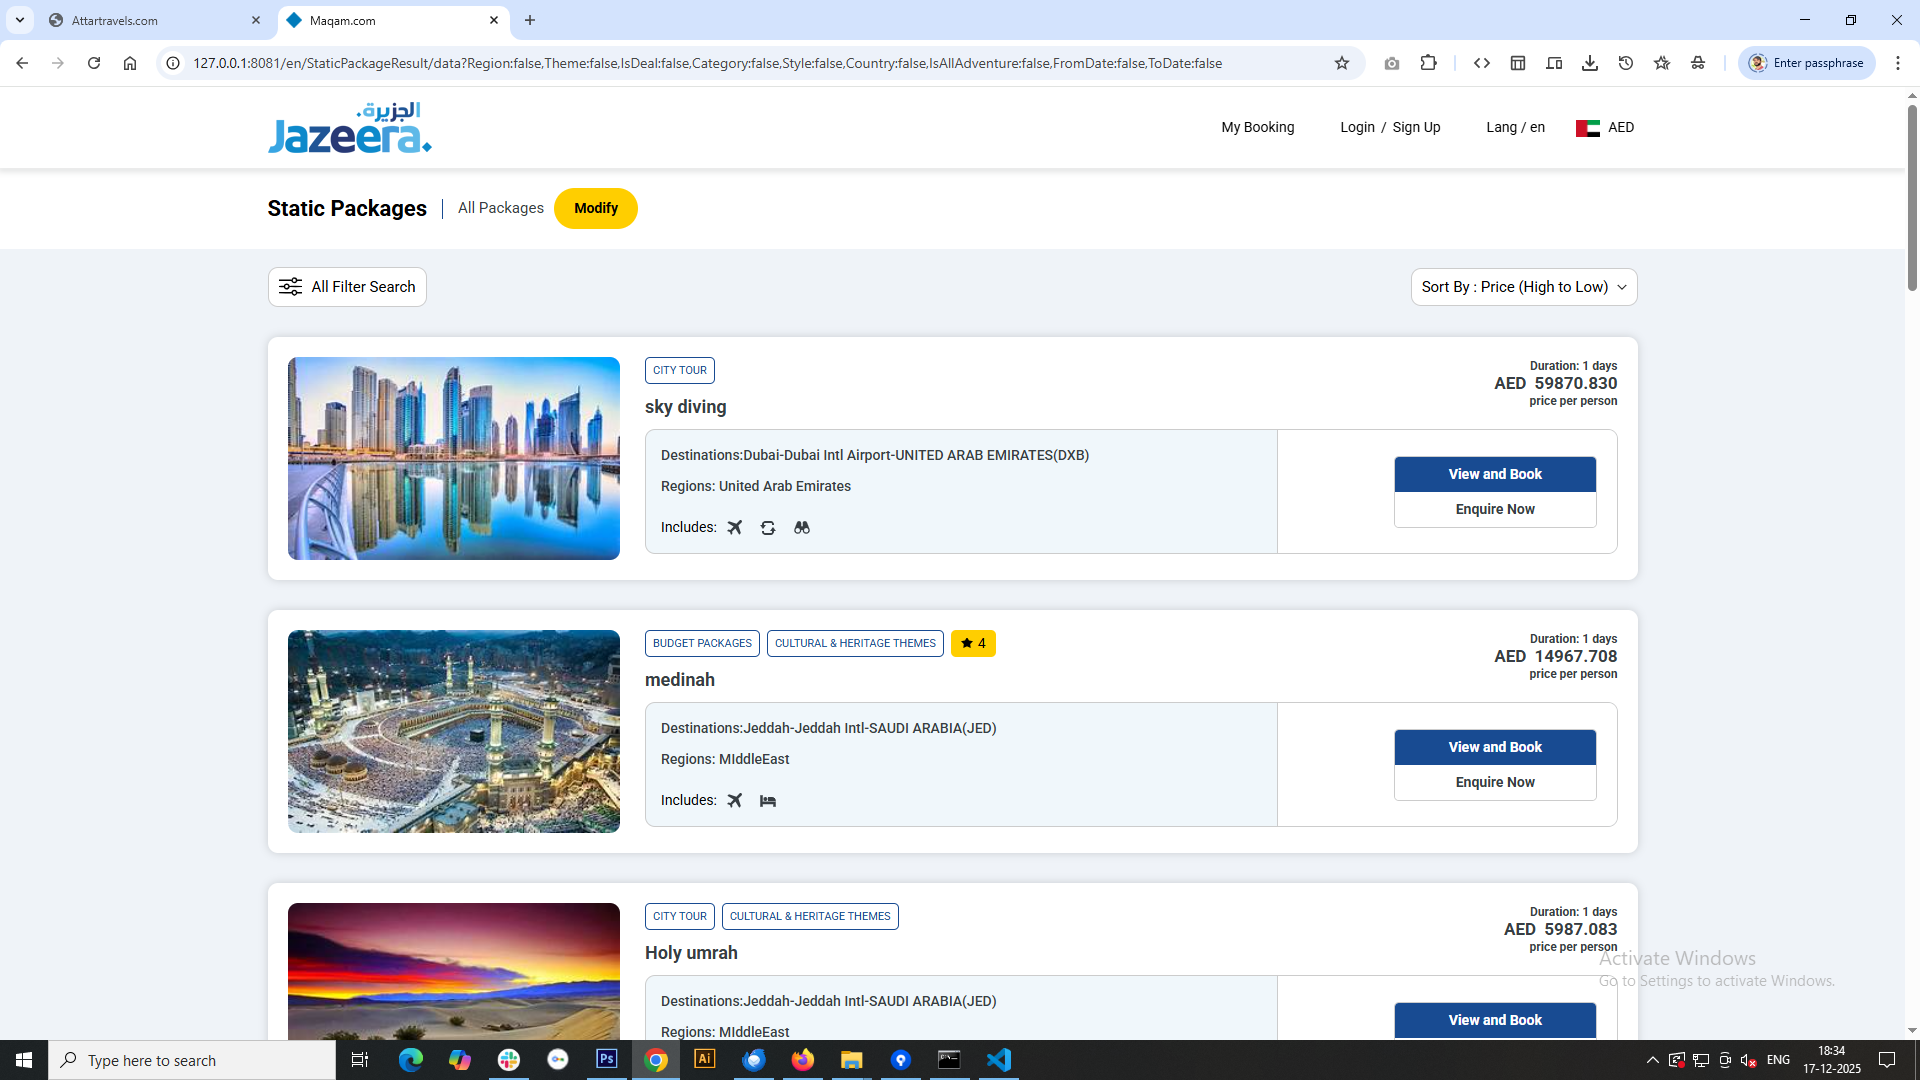Viewport: 1920px width, 1080px height.
Task: Open My Booking menu item
Action: point(1257,127)
